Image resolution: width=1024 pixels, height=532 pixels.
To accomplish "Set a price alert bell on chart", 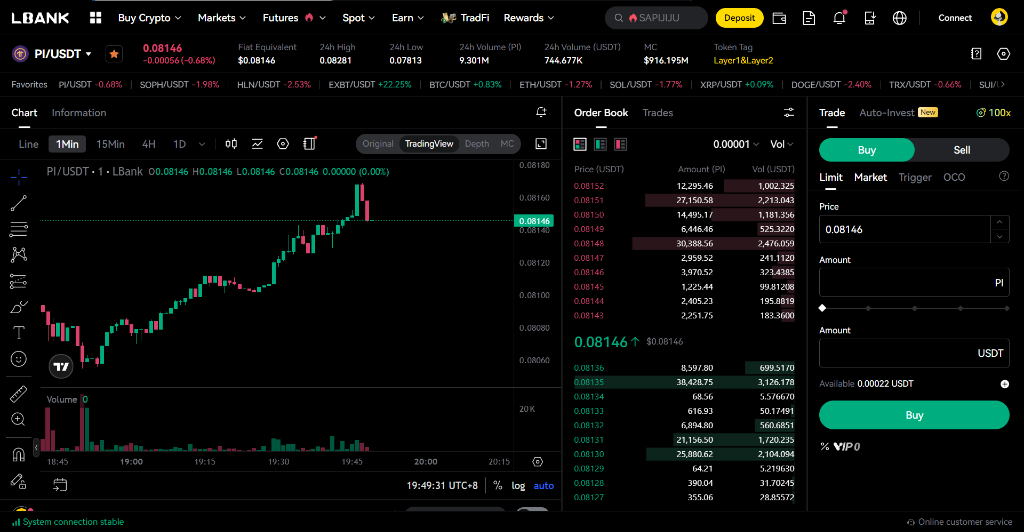I will click(x=541, y=112).
